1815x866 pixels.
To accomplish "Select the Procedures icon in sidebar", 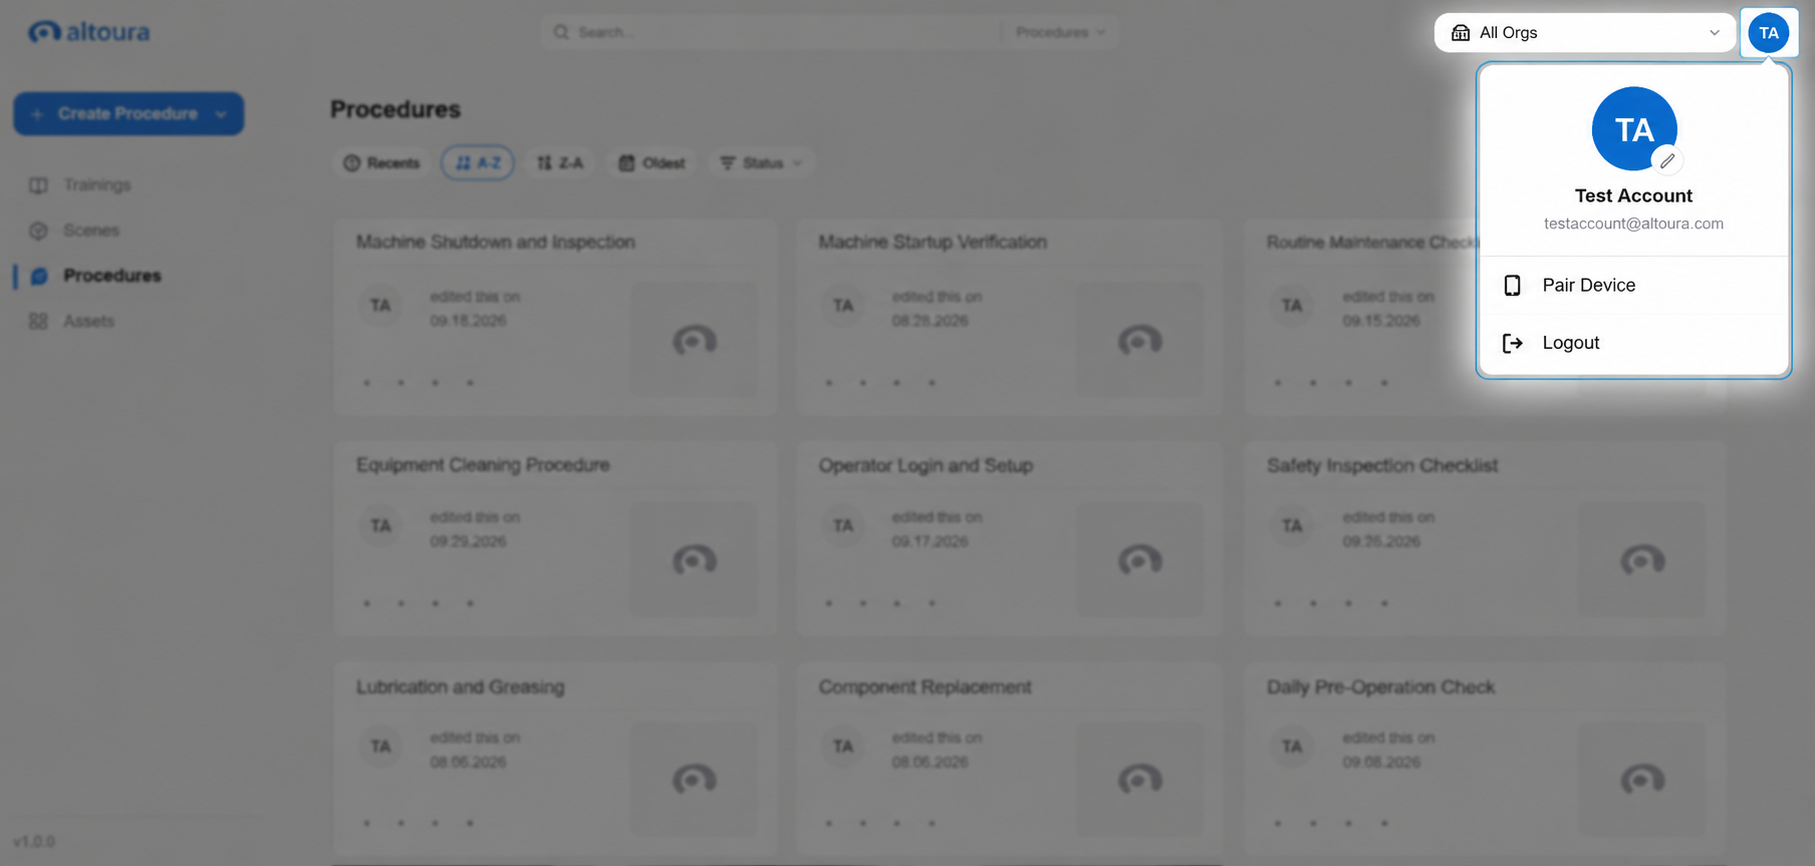I will coord(39,276).
